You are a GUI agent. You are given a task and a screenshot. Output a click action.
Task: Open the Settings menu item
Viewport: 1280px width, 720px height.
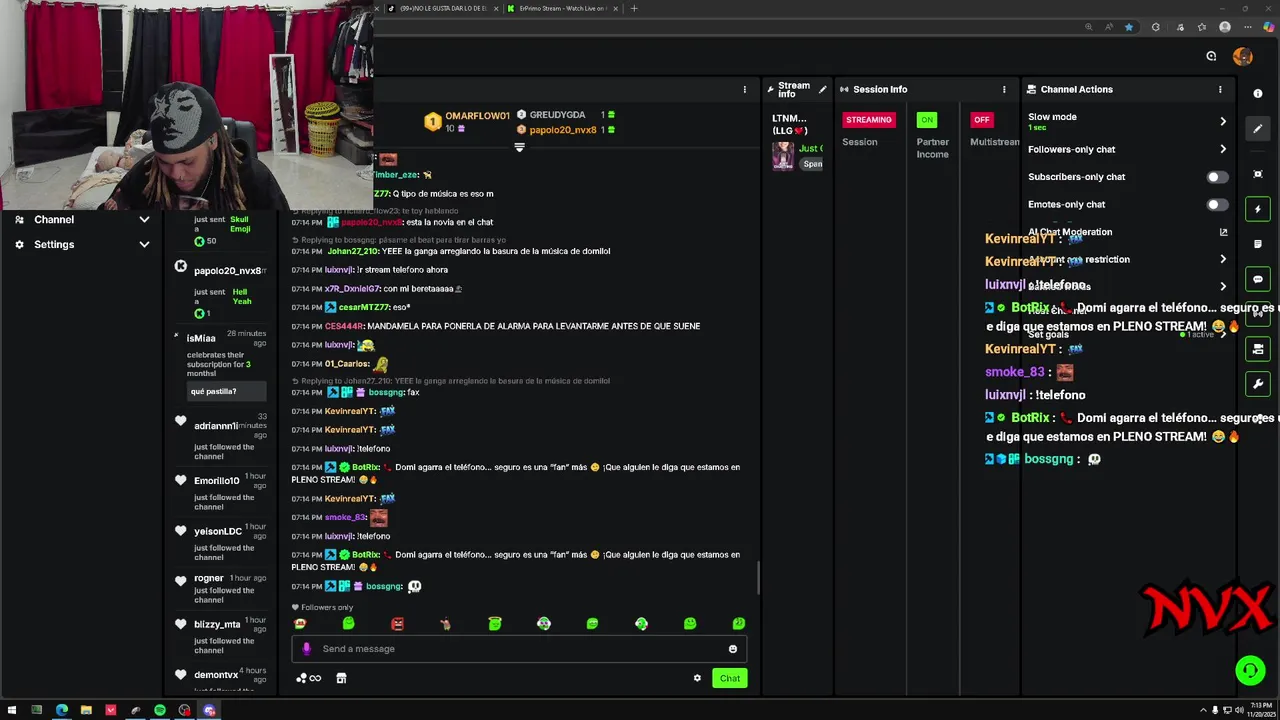(x=54, y=244)
